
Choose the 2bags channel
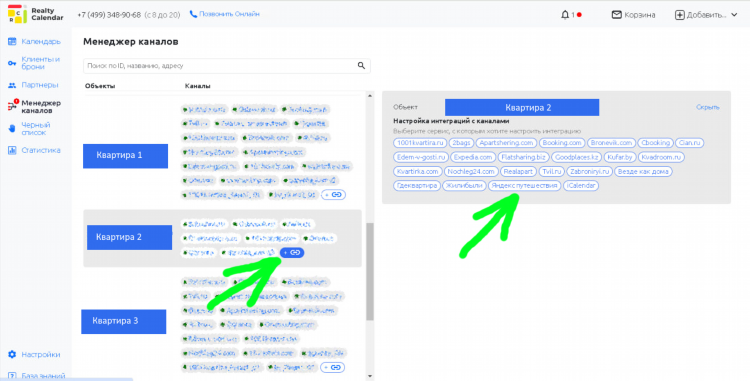[x=462, y=142]
